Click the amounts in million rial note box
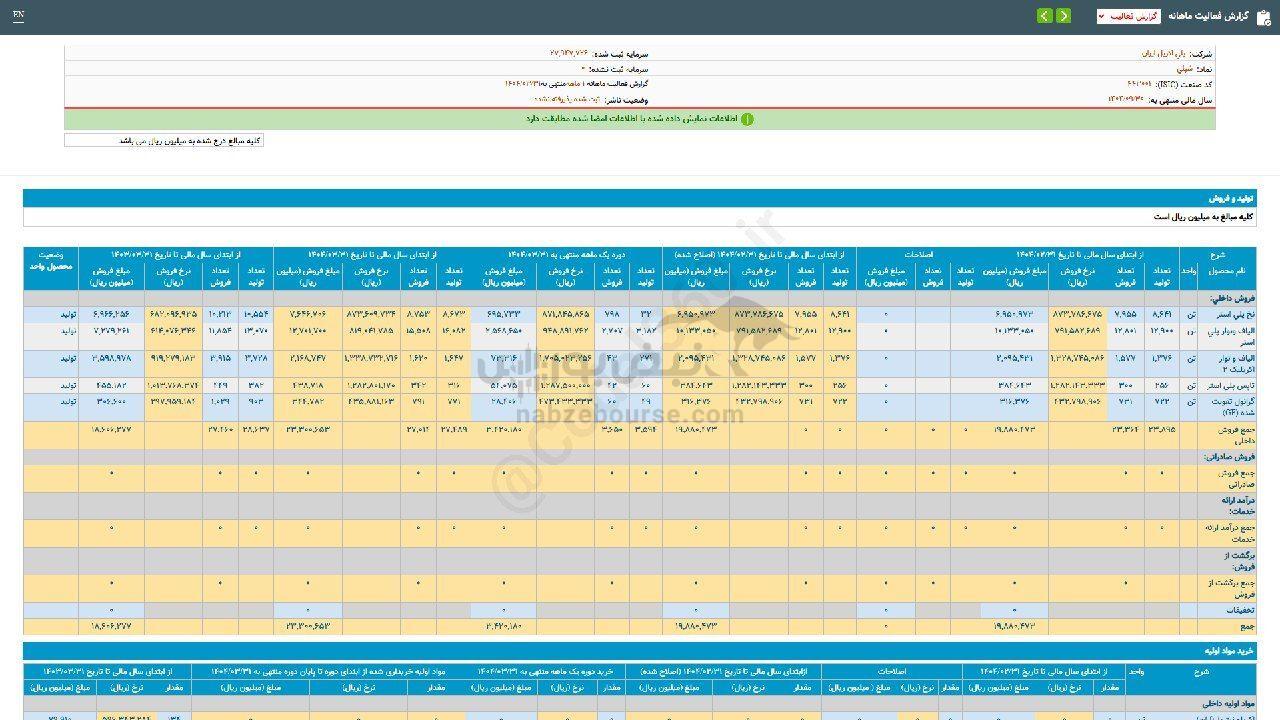The image size is (1280, 720). tap(164, 141)
